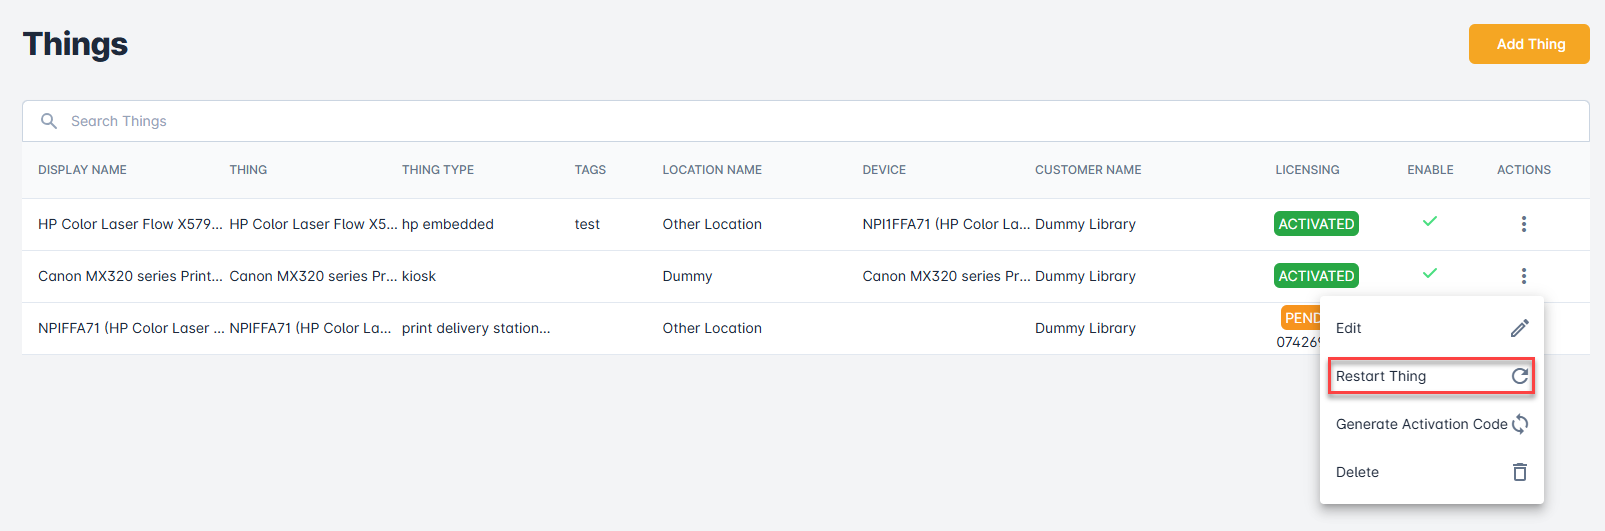Open actions menu for HP Color Laser row
Image resolution: width=1605 pixels, height=531 pixels.
click(x=1523, y=224)
